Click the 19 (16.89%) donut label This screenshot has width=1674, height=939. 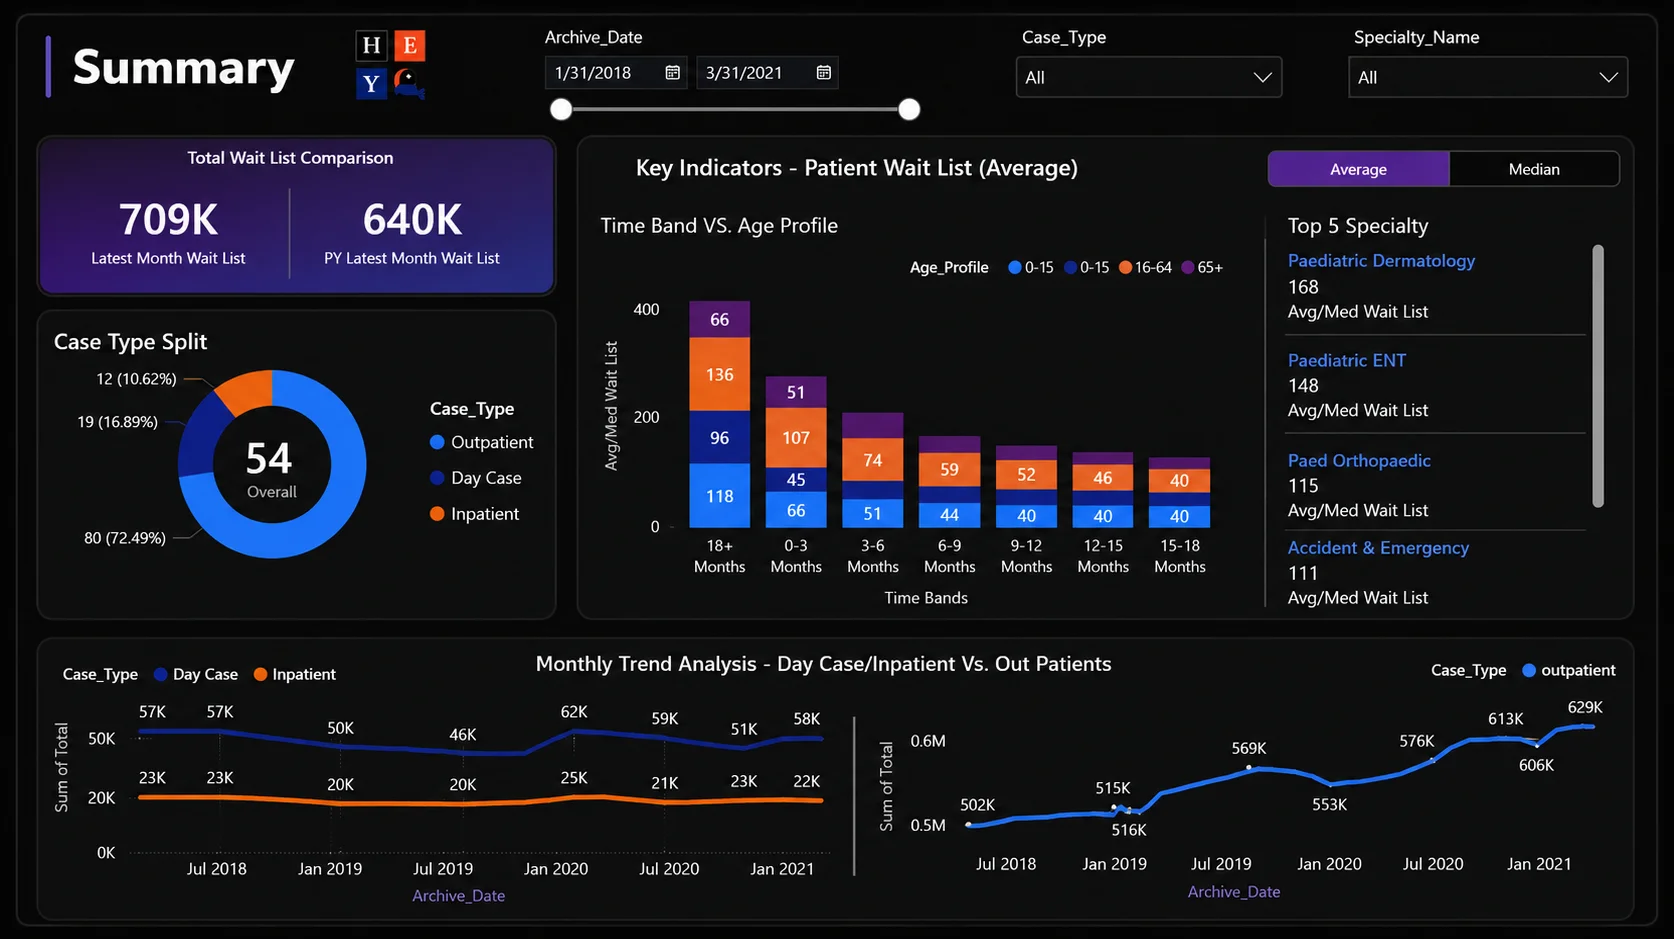click(x=117, y=422)
